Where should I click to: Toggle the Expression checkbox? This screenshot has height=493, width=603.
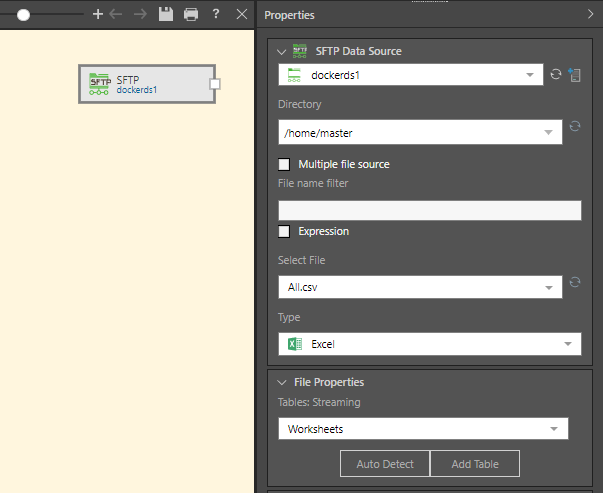(x=284, y=231)
